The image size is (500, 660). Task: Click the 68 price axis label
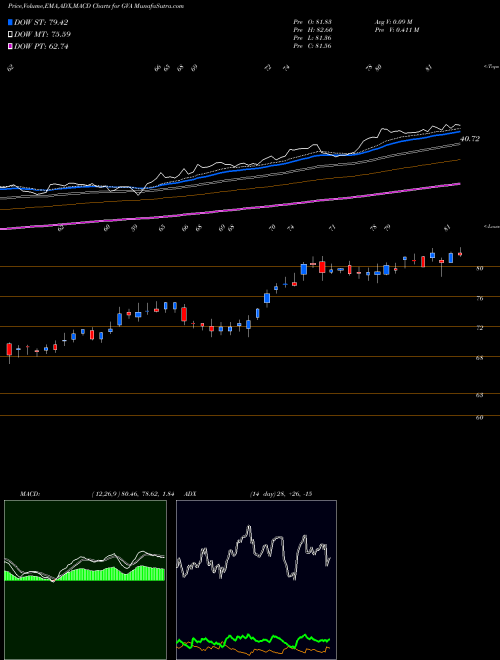[x=479, y=358]
